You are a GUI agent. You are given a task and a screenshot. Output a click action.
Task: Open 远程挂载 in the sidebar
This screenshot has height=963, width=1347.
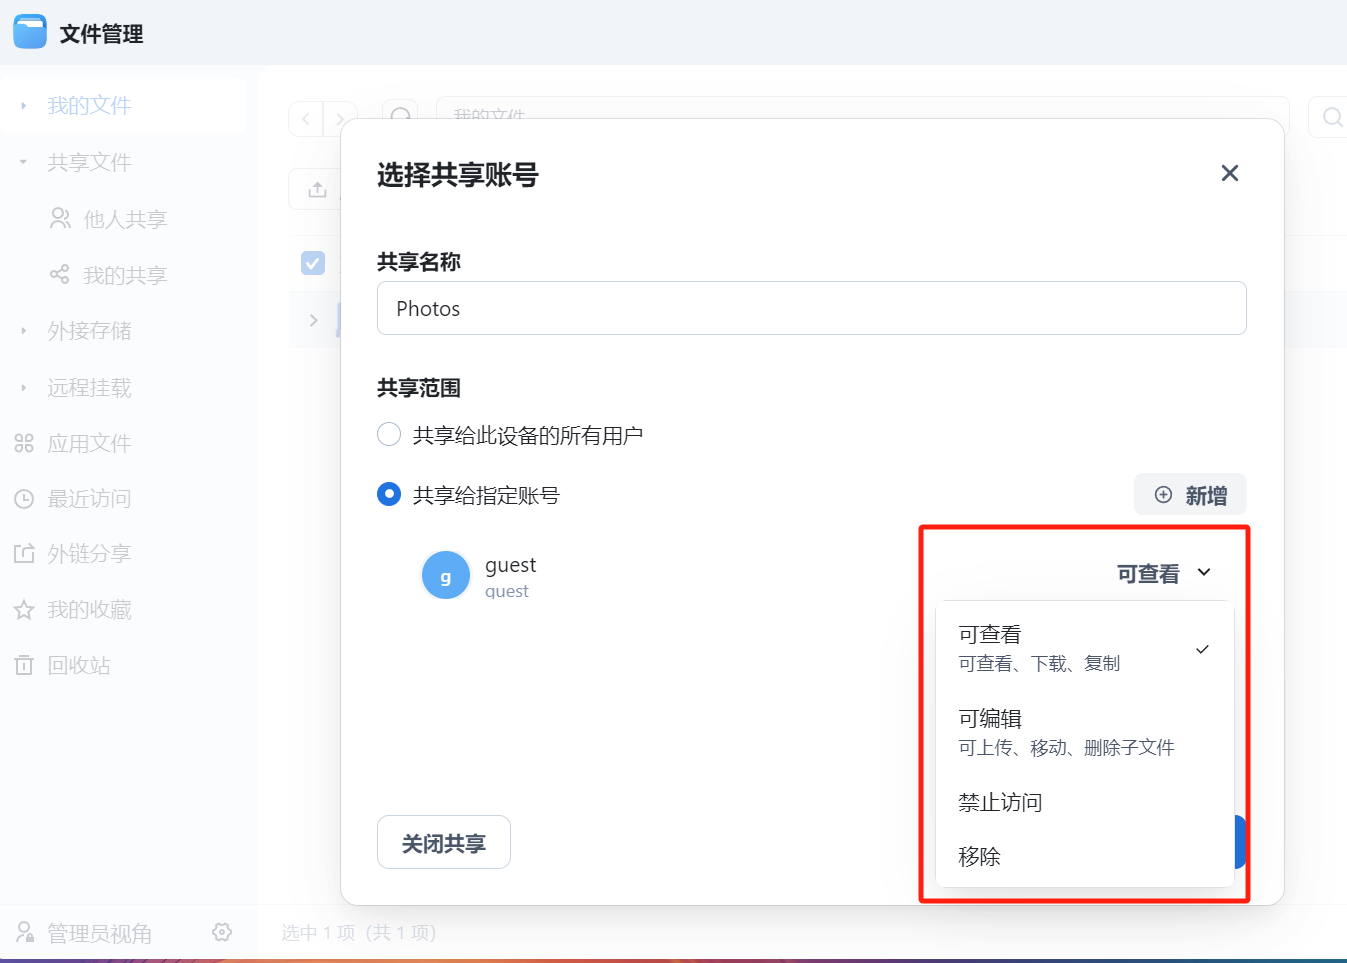[x=89, y=388]
